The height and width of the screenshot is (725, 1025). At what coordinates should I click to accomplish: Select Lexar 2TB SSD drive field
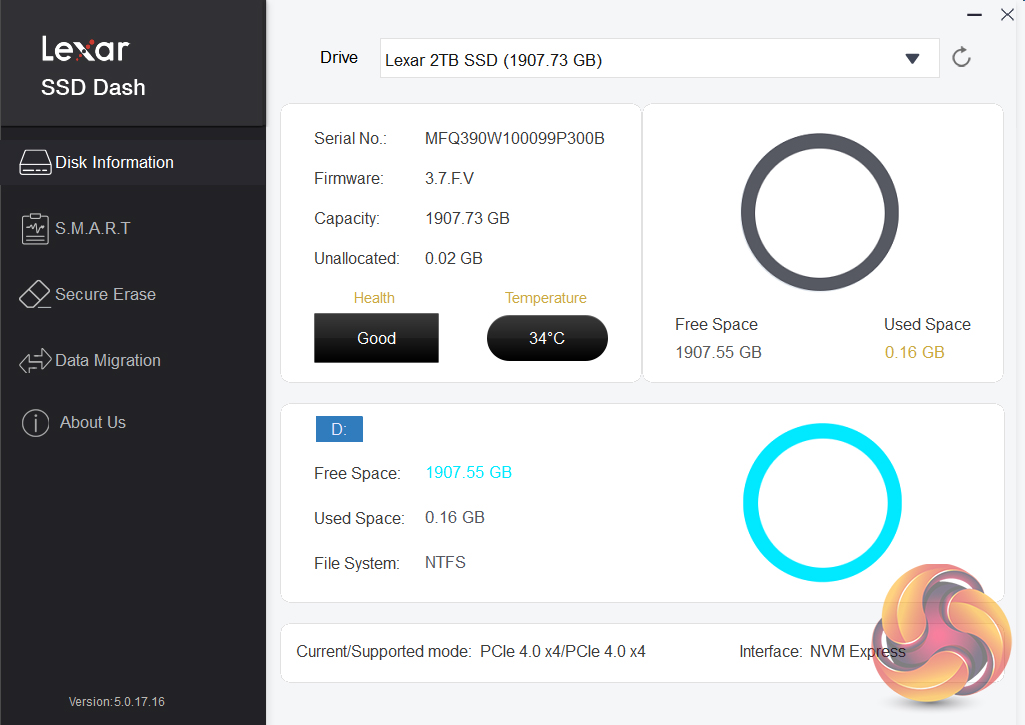pos(660,58)
